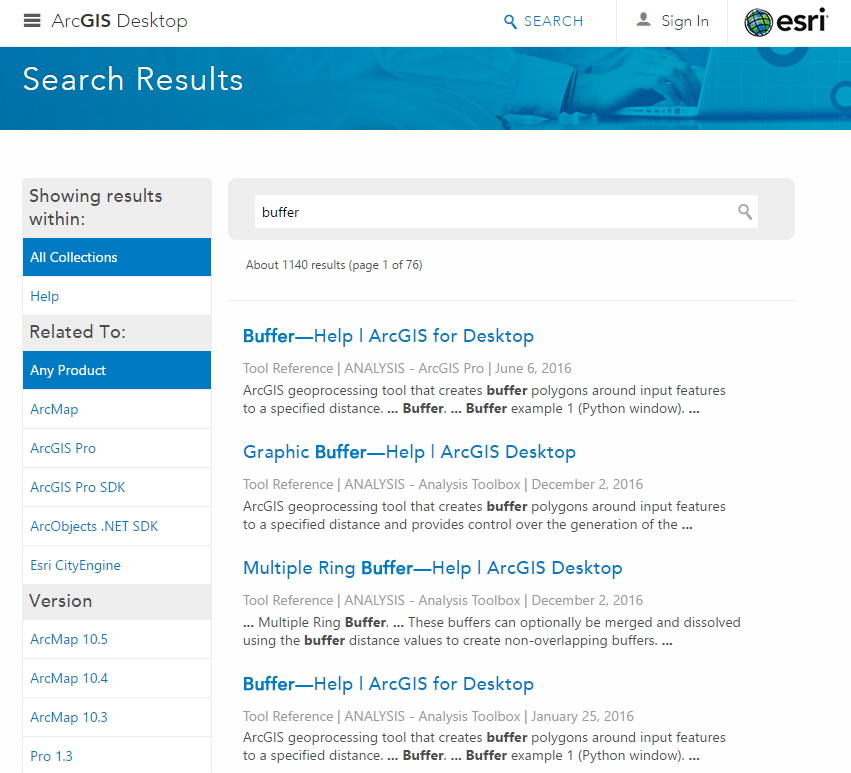Click the 'Showing results within:' heading

pos(96,207)
